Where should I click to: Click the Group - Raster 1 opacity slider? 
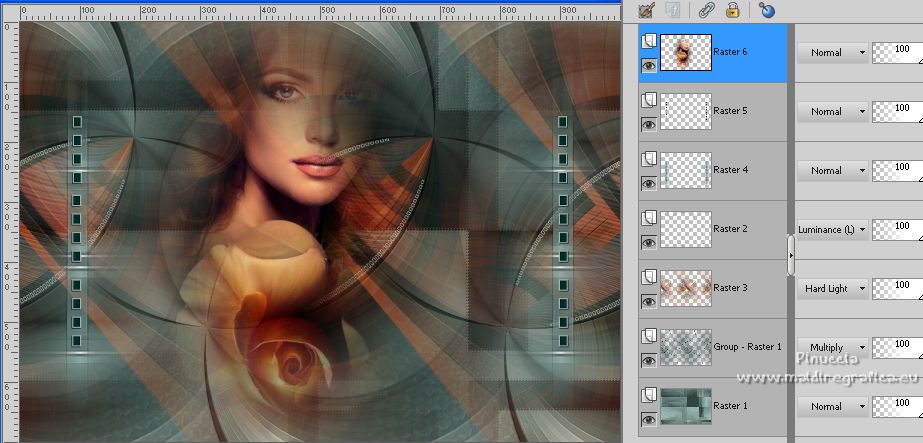898,347
